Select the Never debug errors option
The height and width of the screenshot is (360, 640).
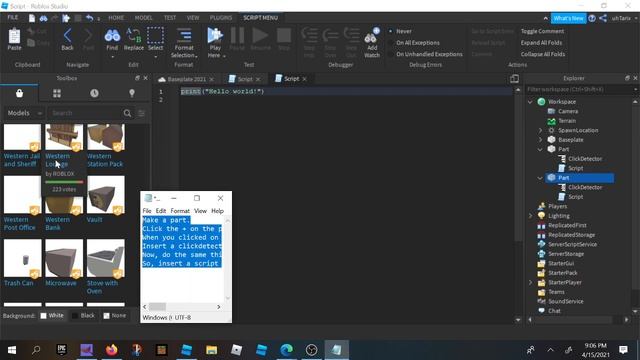tap(400, 31)
